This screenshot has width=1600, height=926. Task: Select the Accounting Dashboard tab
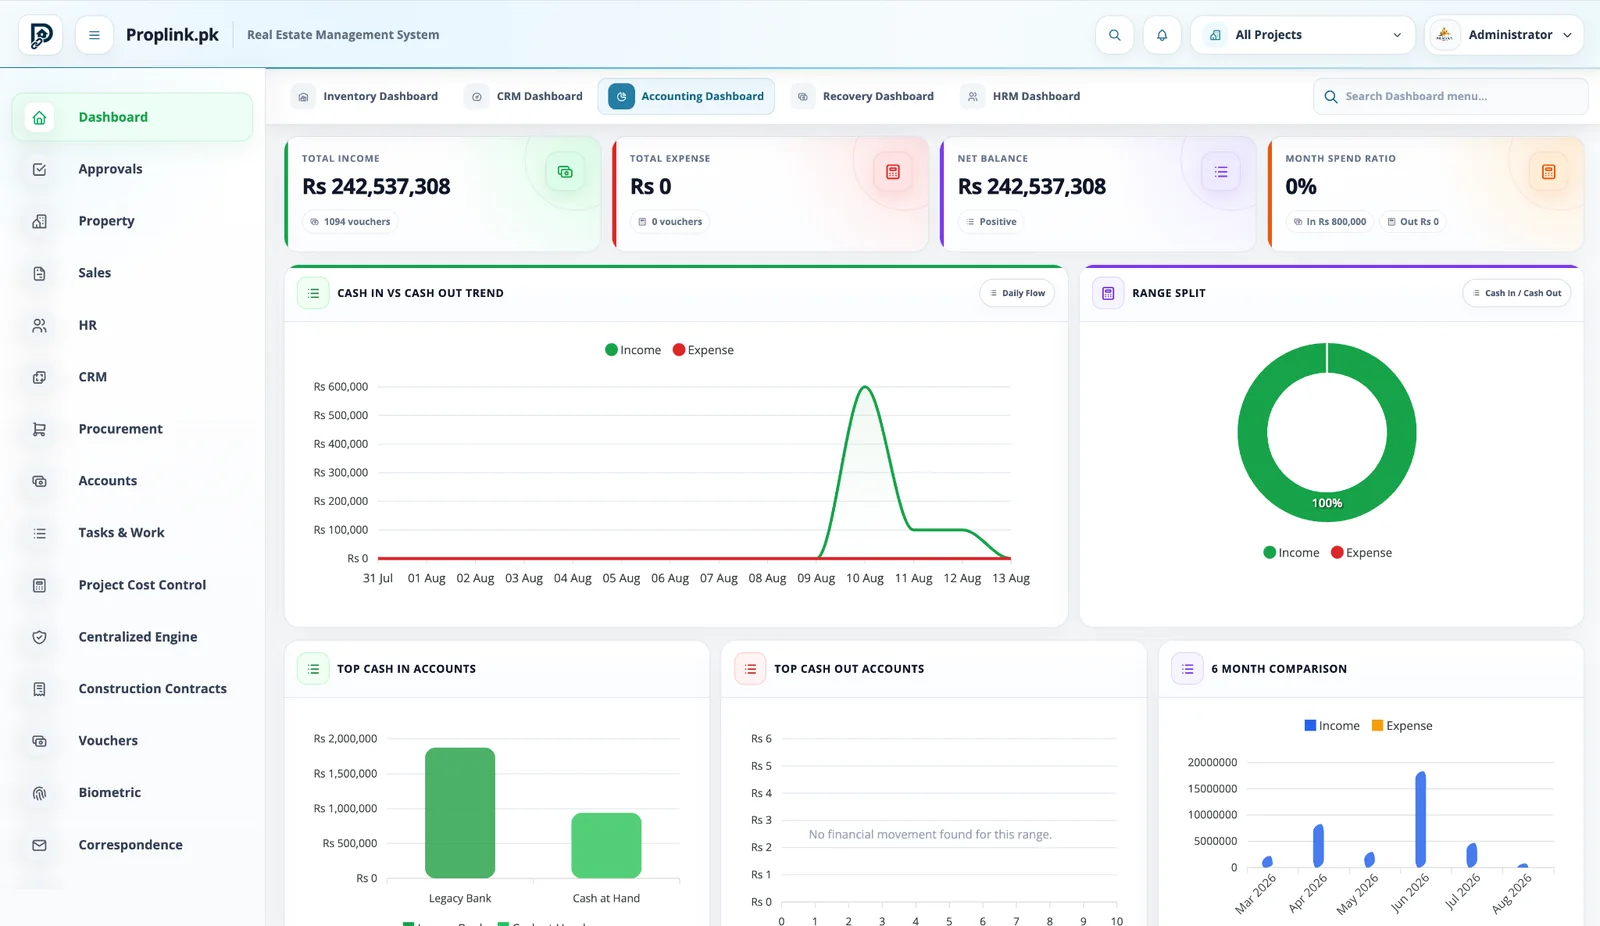pos(686,97)
